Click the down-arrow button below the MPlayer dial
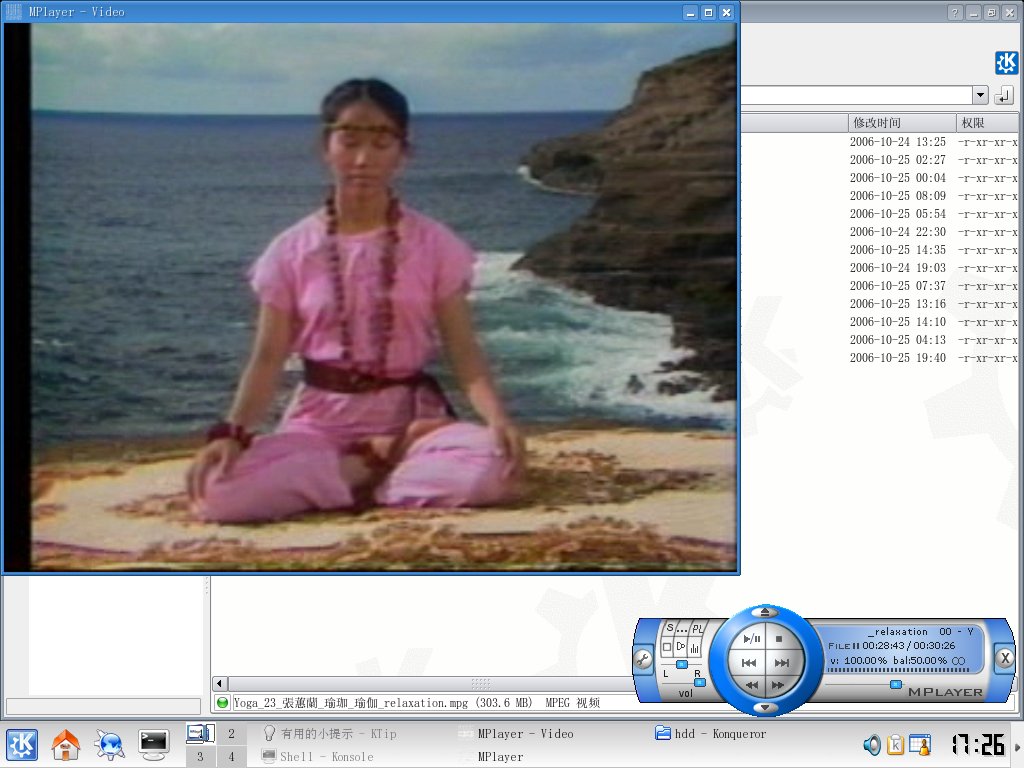1024x768 pixels. (765, 707)
